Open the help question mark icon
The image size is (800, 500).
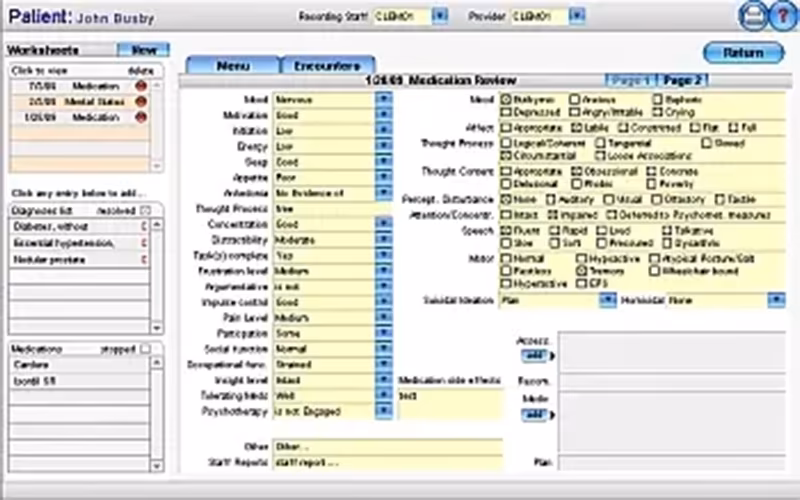click(783, 16)
